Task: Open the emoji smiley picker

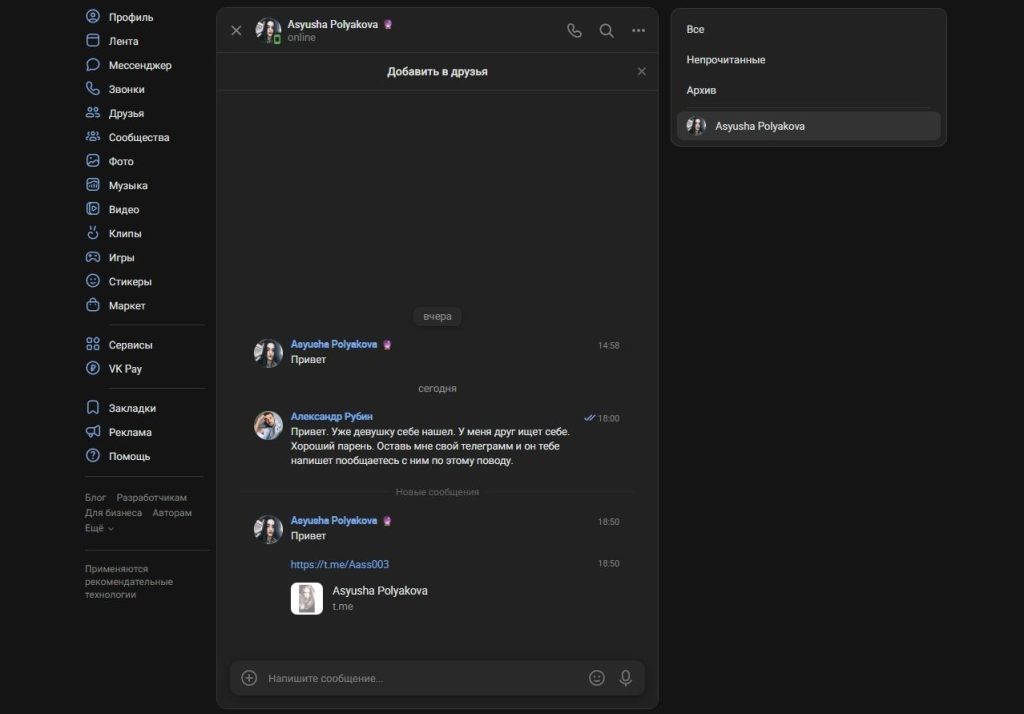Action: [x=597, y=678]
